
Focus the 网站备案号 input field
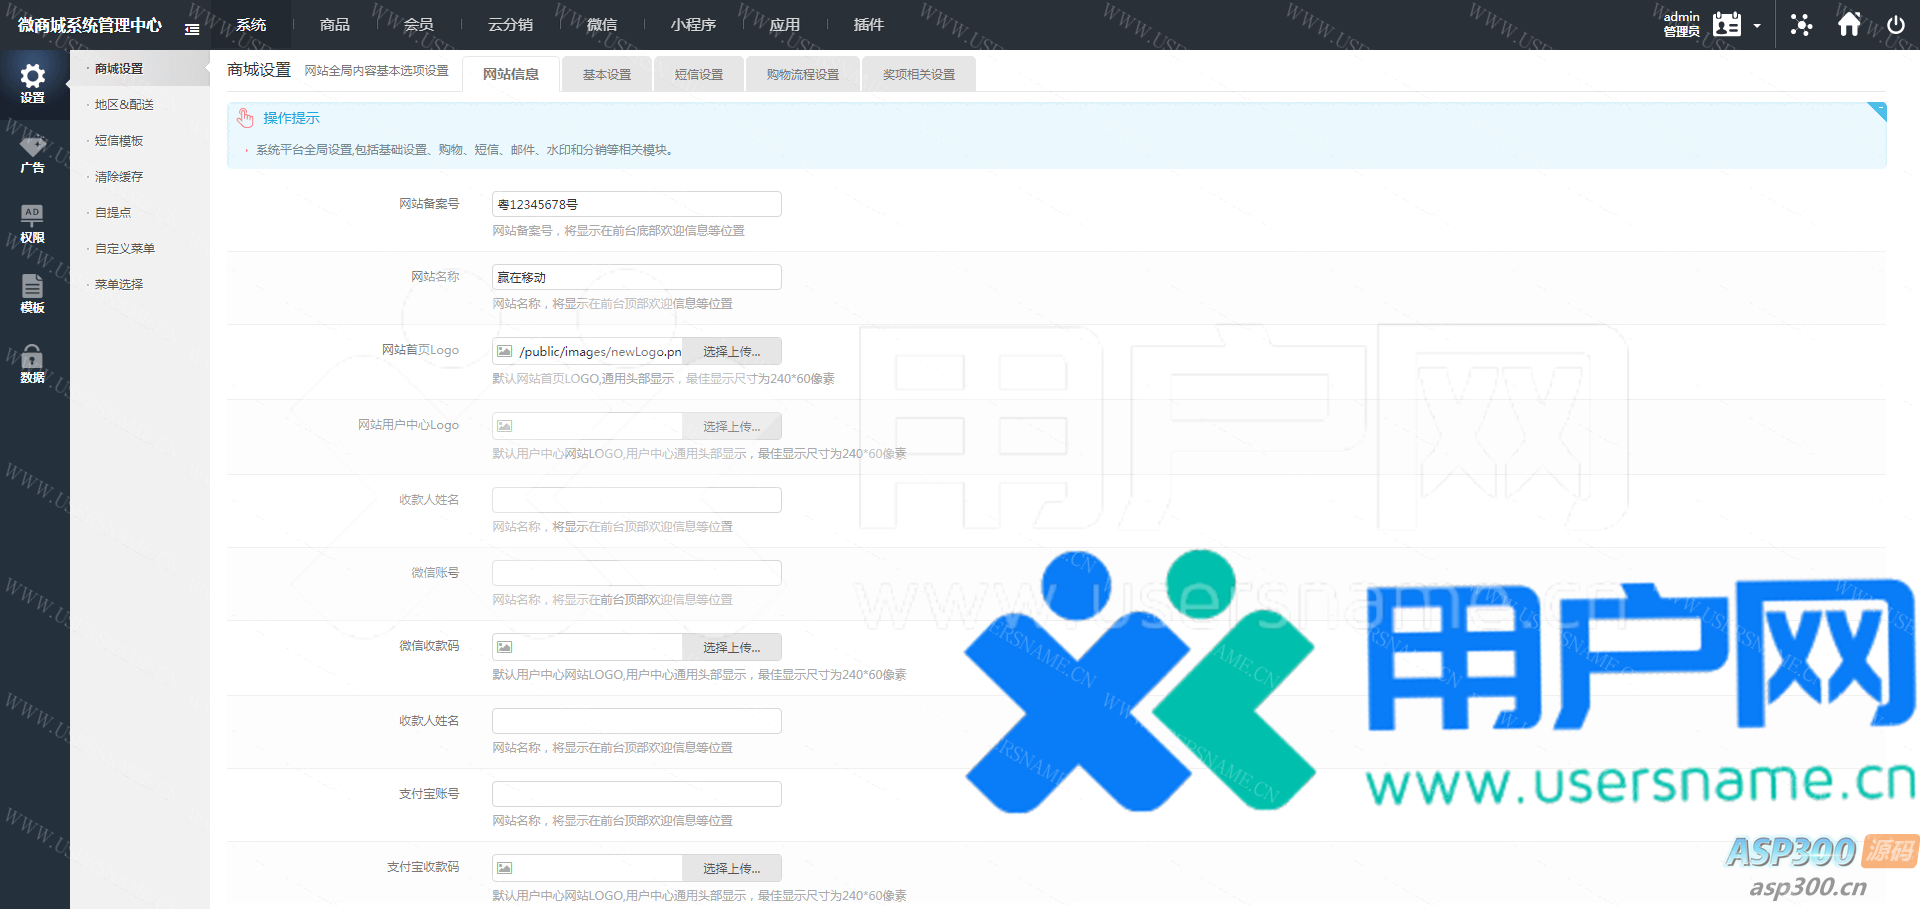637,204
